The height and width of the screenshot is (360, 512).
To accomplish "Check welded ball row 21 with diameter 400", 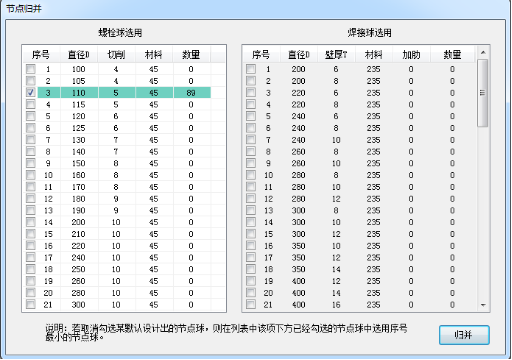I will (251, 304).
